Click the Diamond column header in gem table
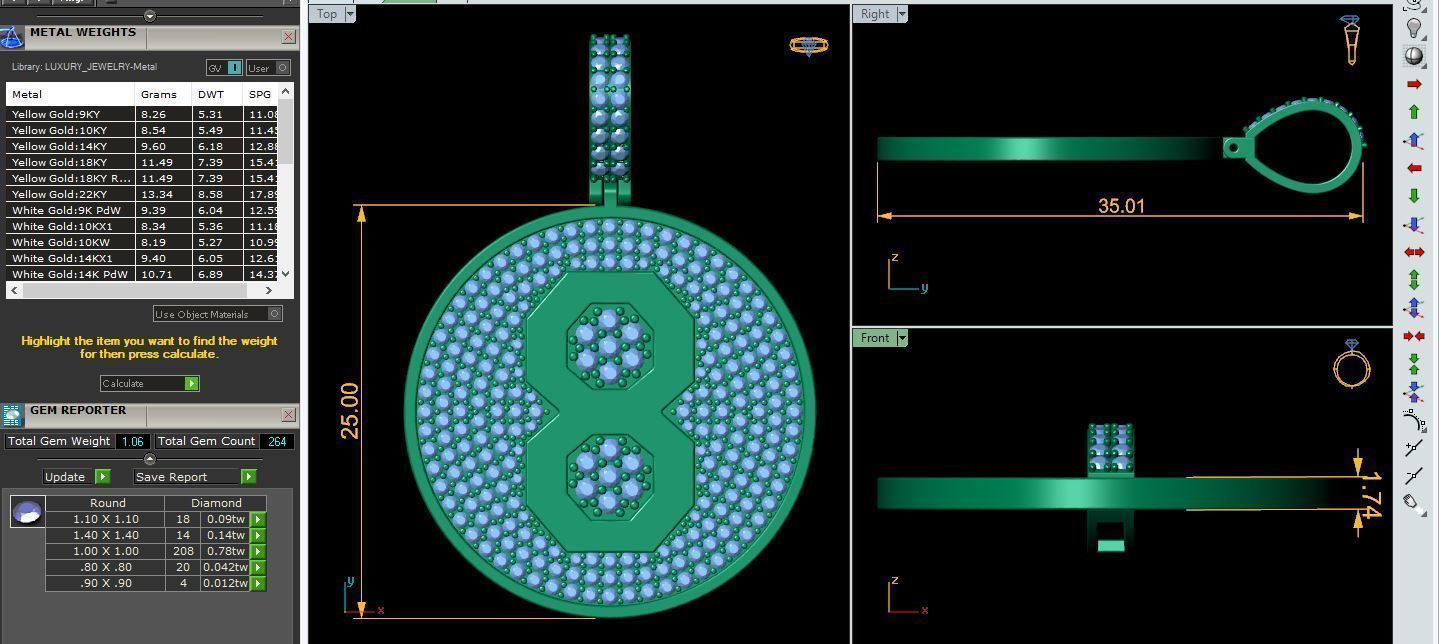 216,503
